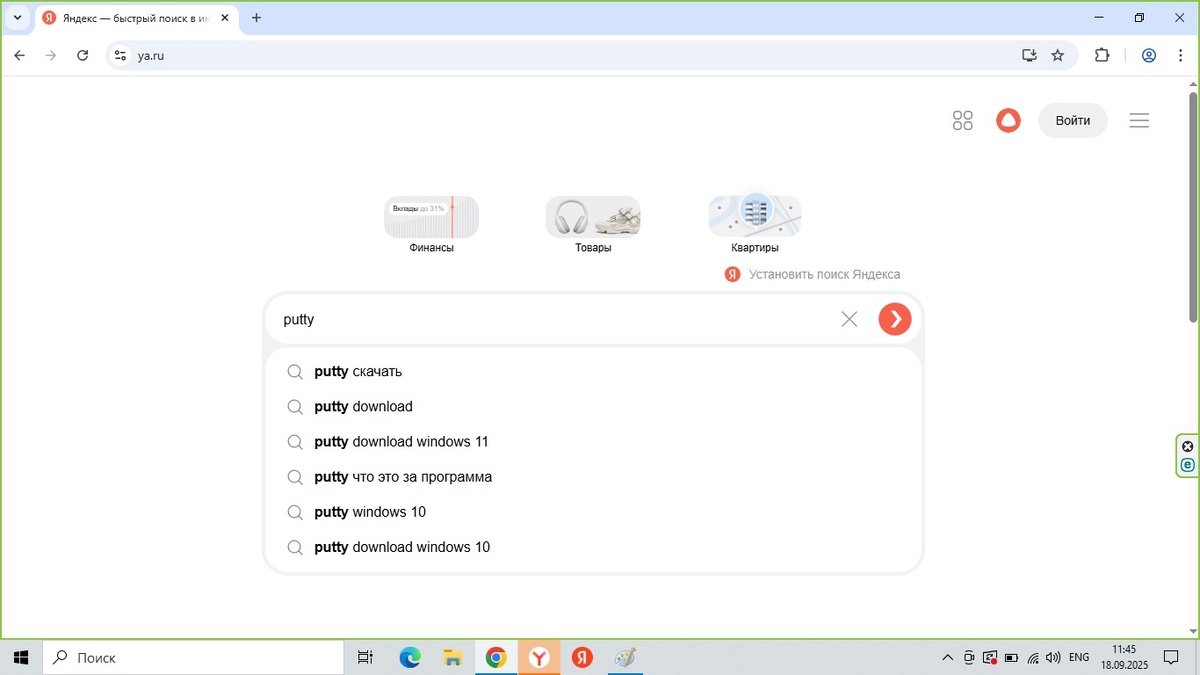Select suggestion putty download

click(593, 406)
